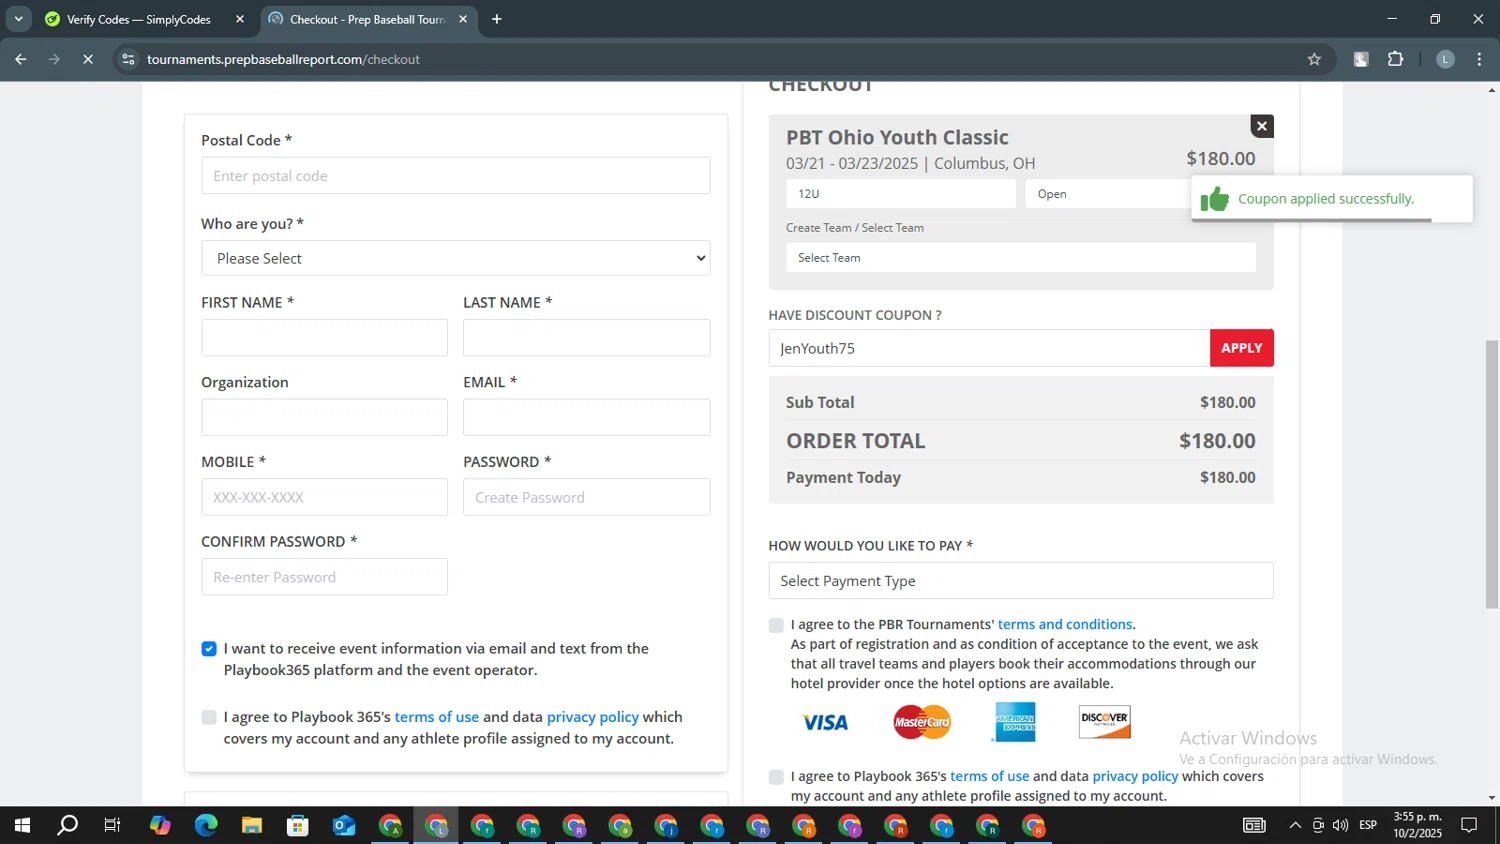Open Task View from the taskbar
The image size is (1500, 844).
coord(112,826)
